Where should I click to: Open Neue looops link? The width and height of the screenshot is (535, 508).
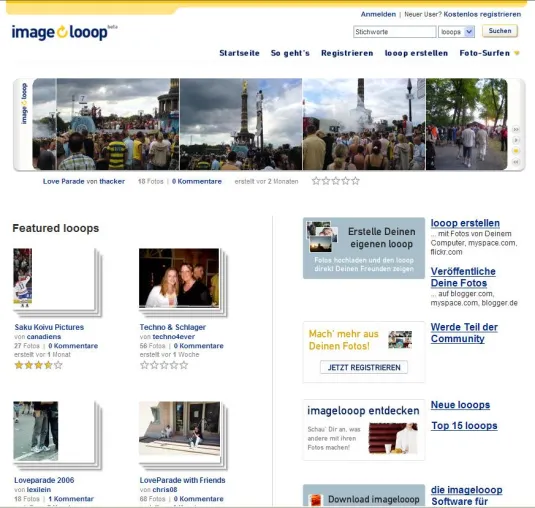[x=460, y=405]
